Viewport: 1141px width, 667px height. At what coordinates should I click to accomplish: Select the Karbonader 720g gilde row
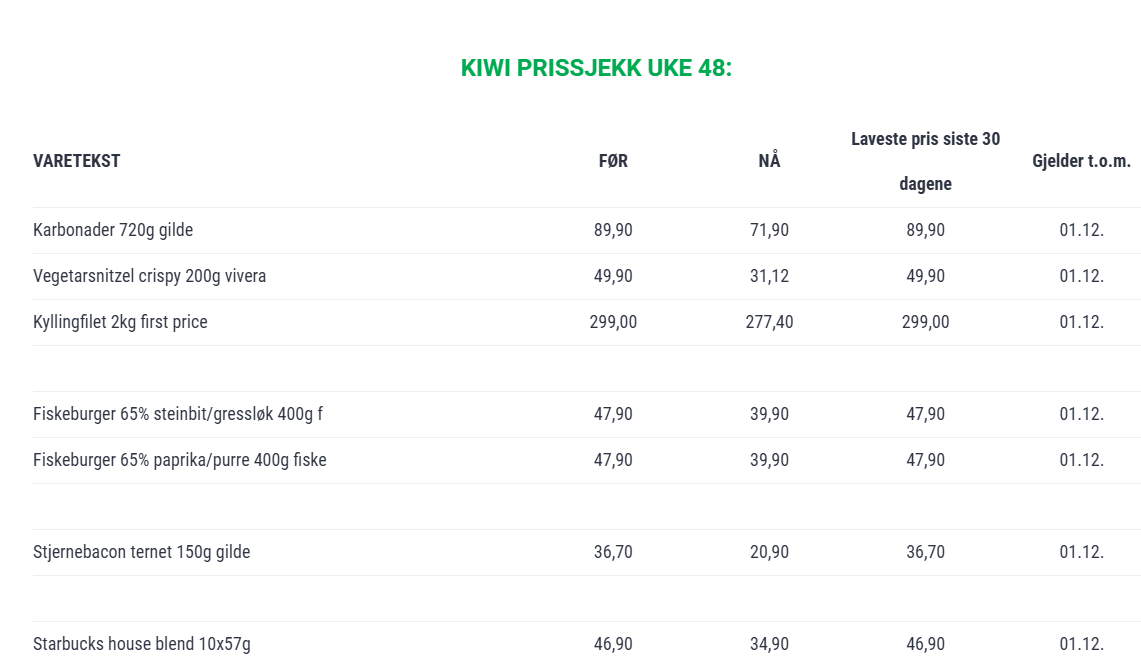pyautogui.click(x=587, y=230)
